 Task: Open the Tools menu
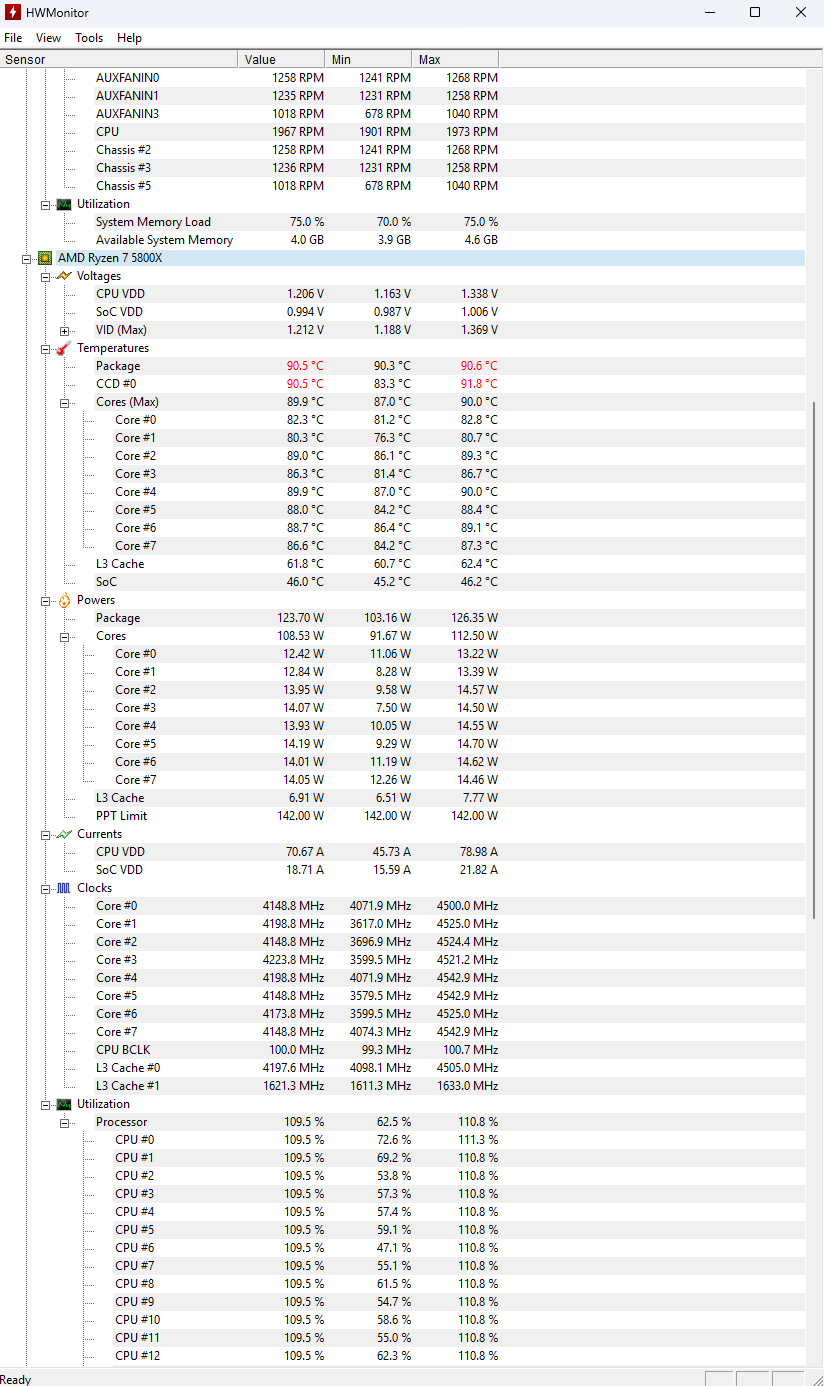89,38
